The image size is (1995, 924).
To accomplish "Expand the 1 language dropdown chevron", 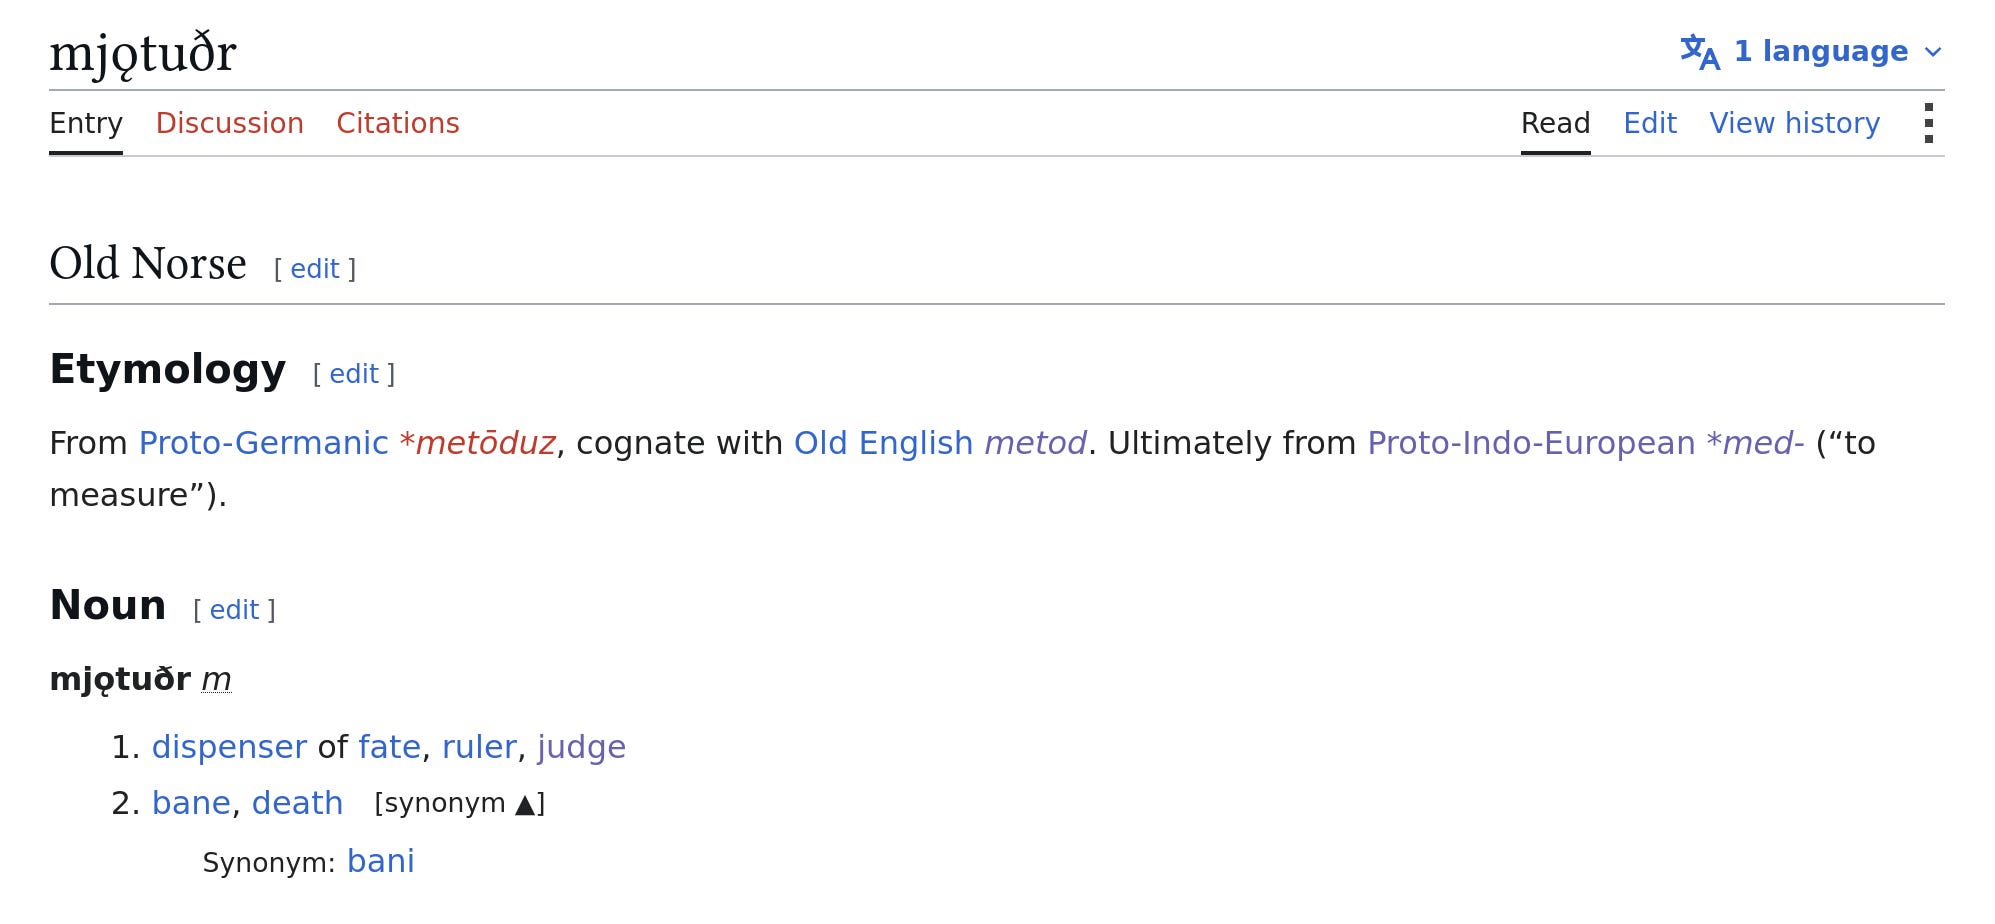I will (x=1933, y=52).
